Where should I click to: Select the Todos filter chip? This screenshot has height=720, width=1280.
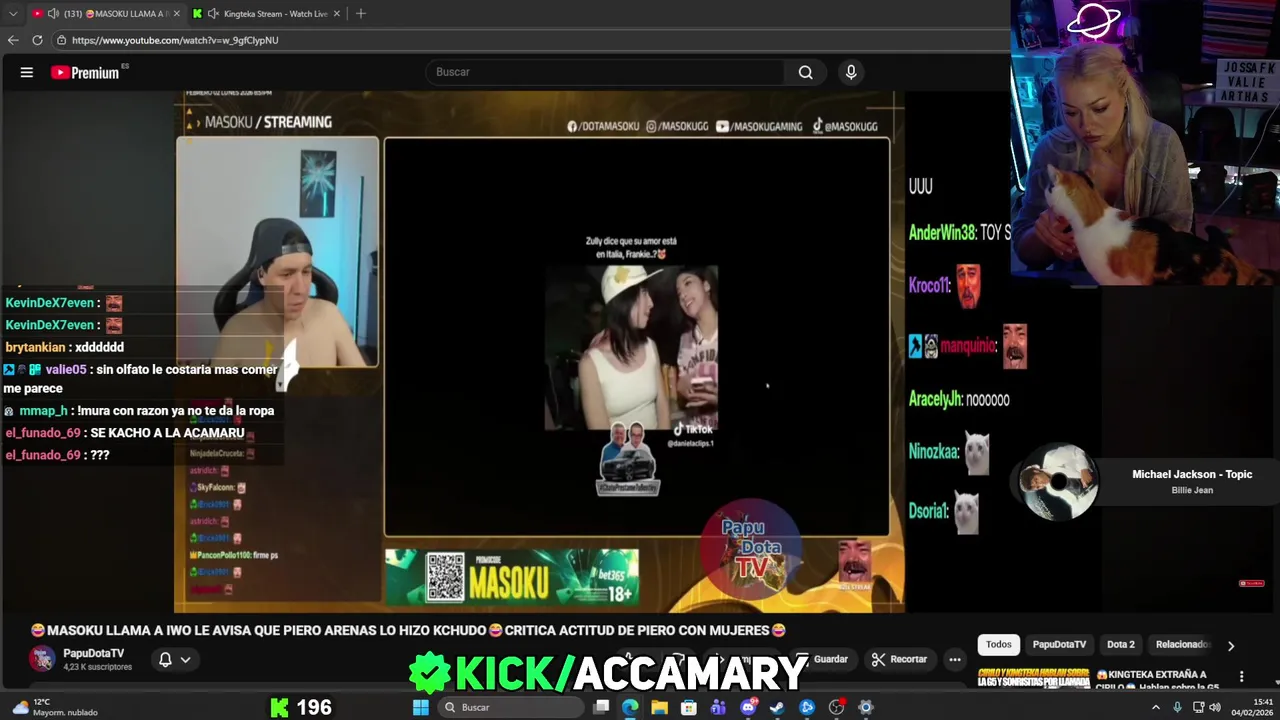pos(998,644)
